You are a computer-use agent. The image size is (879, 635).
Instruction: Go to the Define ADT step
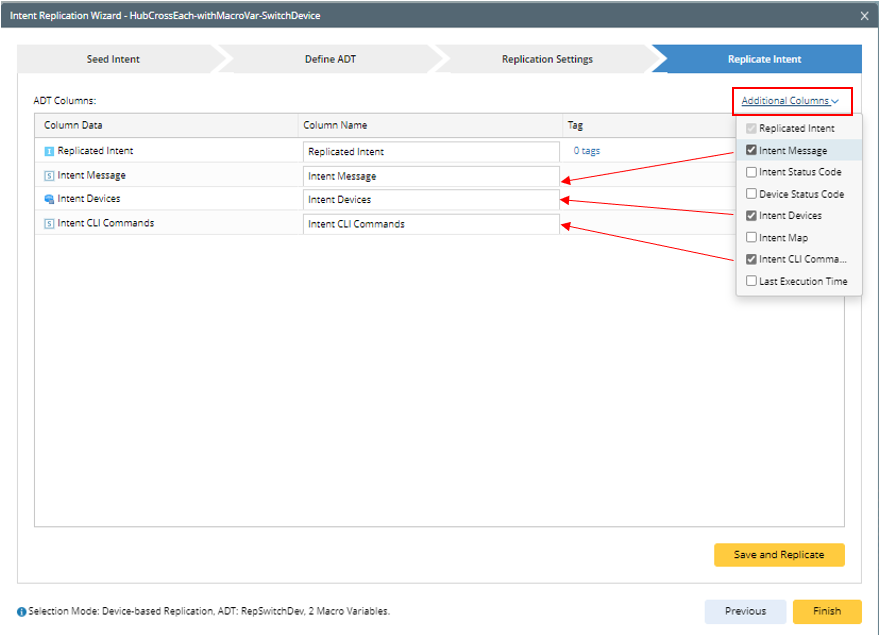pyautogui.click(x=330, y=59)
